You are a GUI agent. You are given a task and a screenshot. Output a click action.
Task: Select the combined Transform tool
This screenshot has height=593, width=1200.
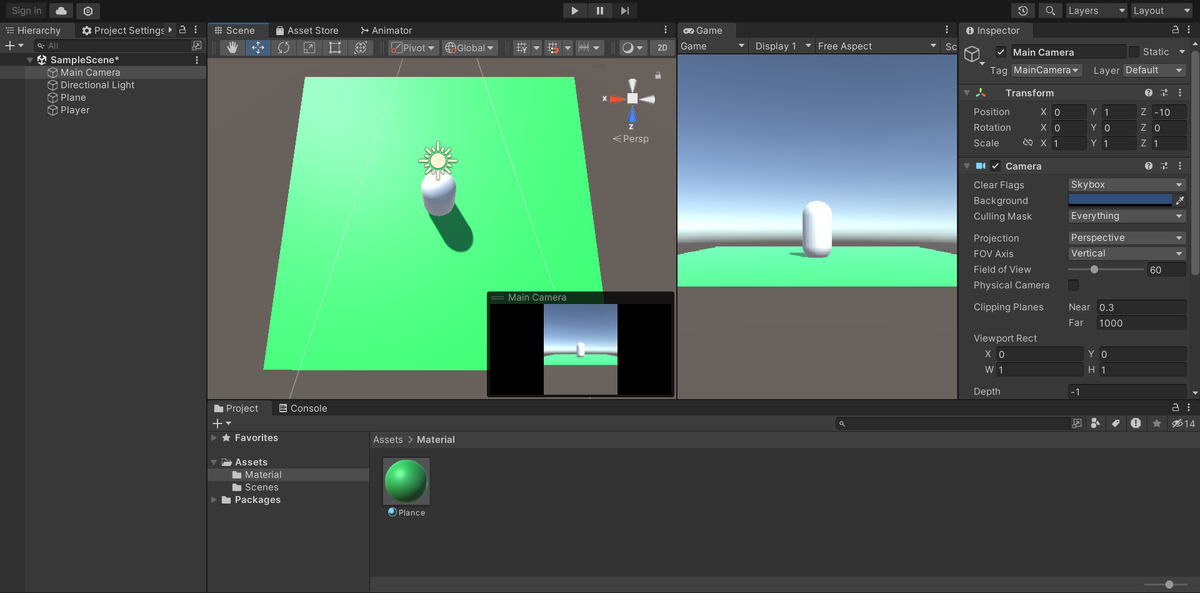(x=361, y=48)
